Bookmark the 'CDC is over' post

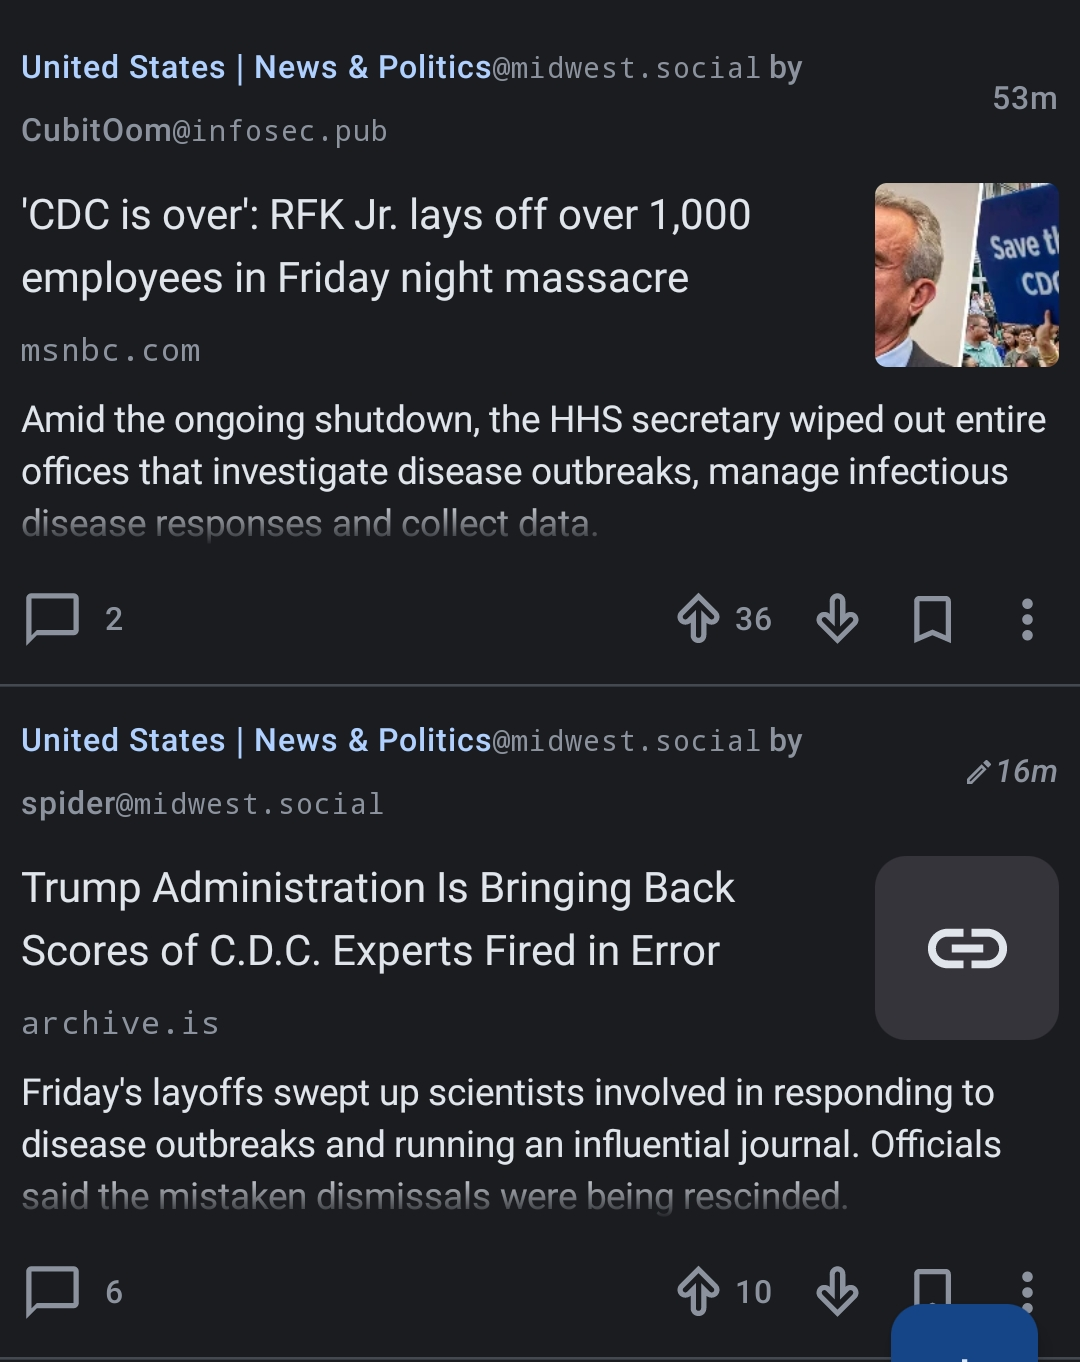pos(932,618)
